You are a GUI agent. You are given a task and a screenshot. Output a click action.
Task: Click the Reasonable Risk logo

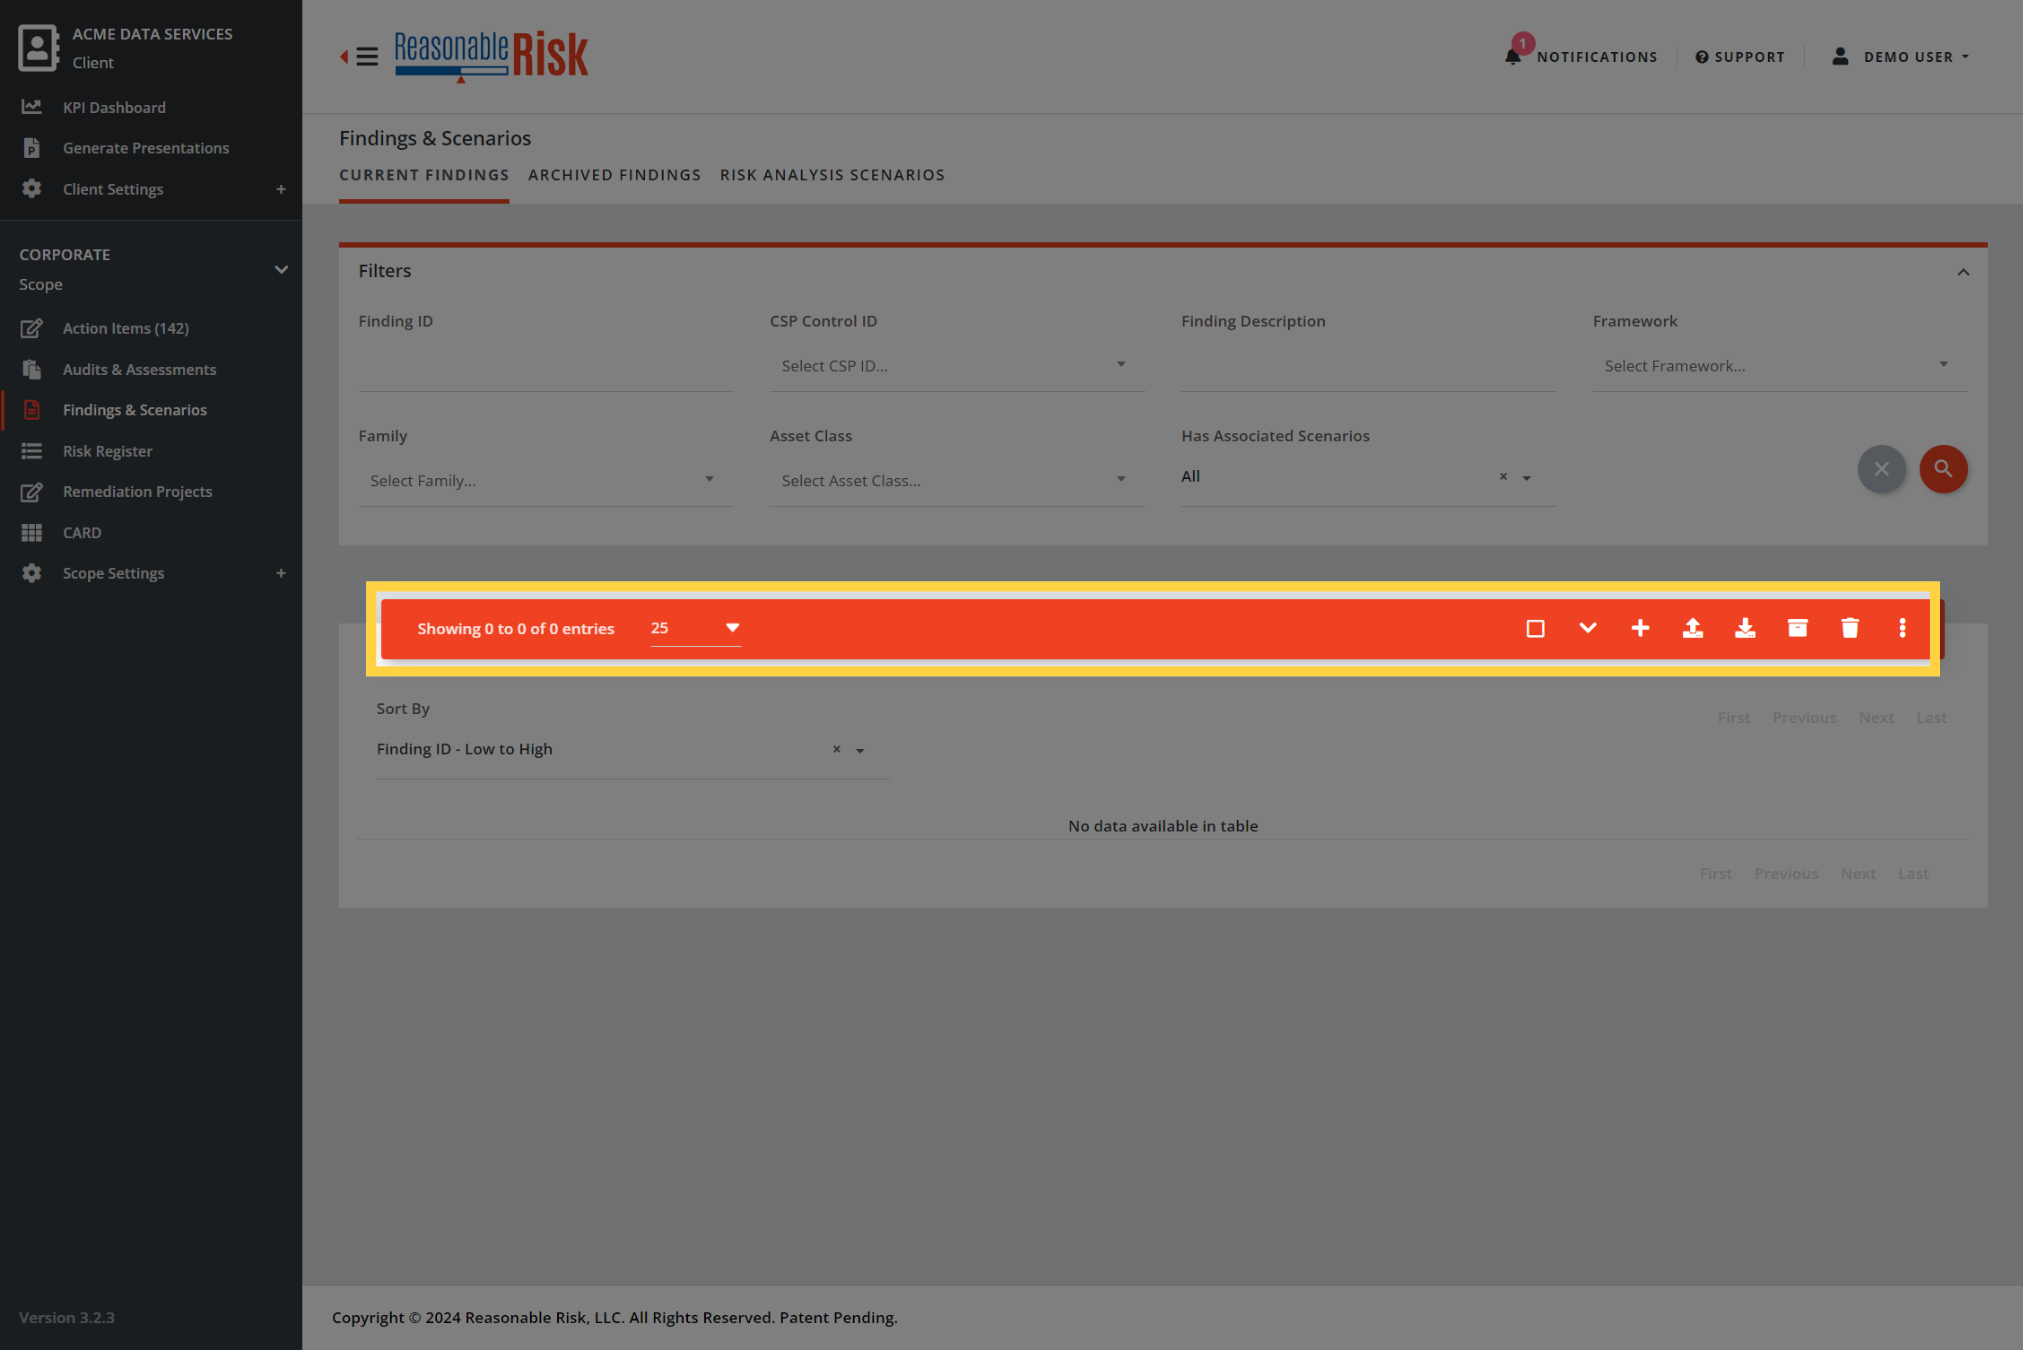click(x=491, y=55)
